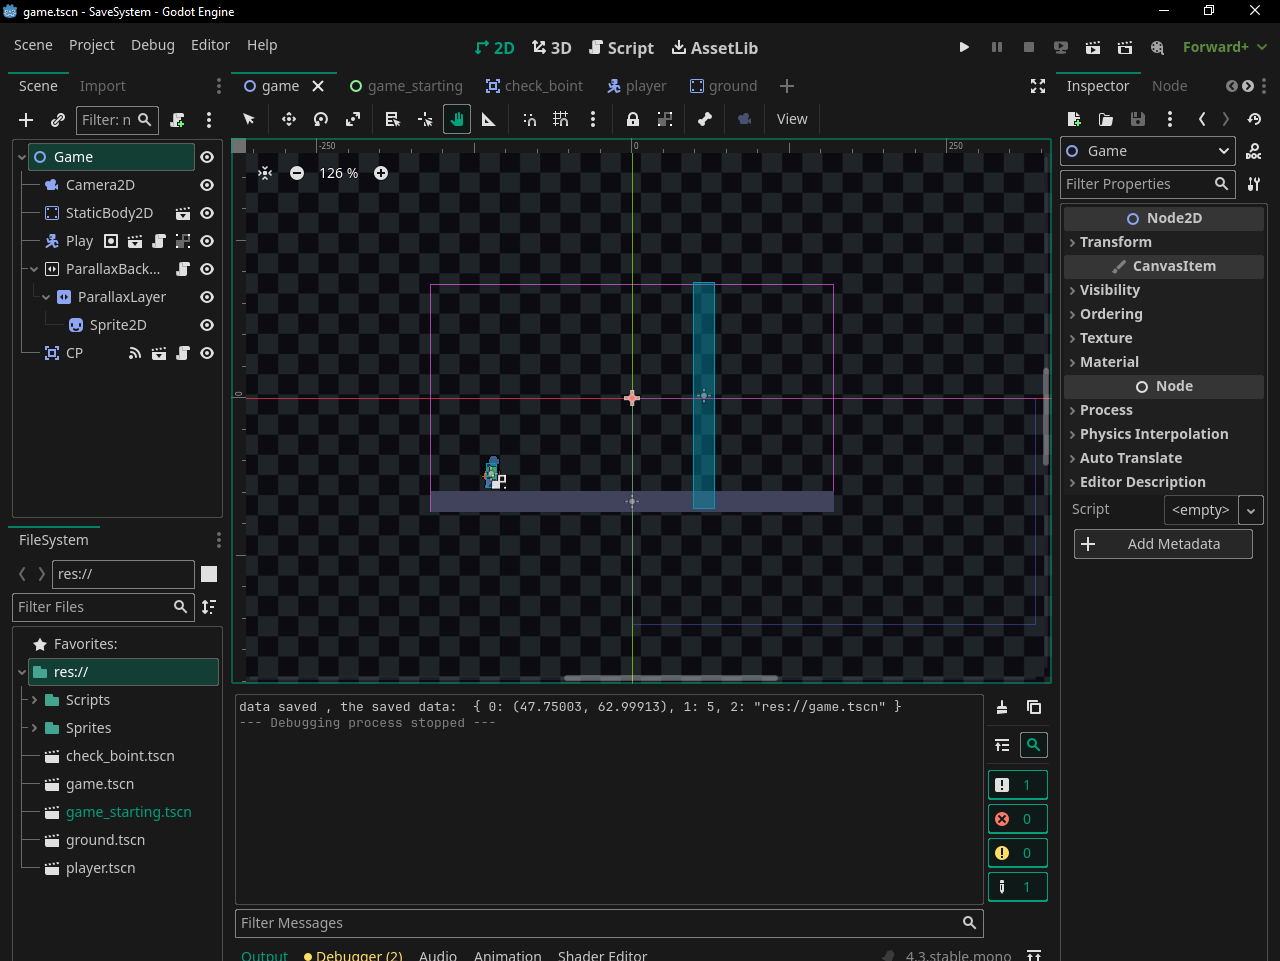Click zoom in plus on viewport
The width and height of the screenshot is (1280, 961).
click(381, 173)
